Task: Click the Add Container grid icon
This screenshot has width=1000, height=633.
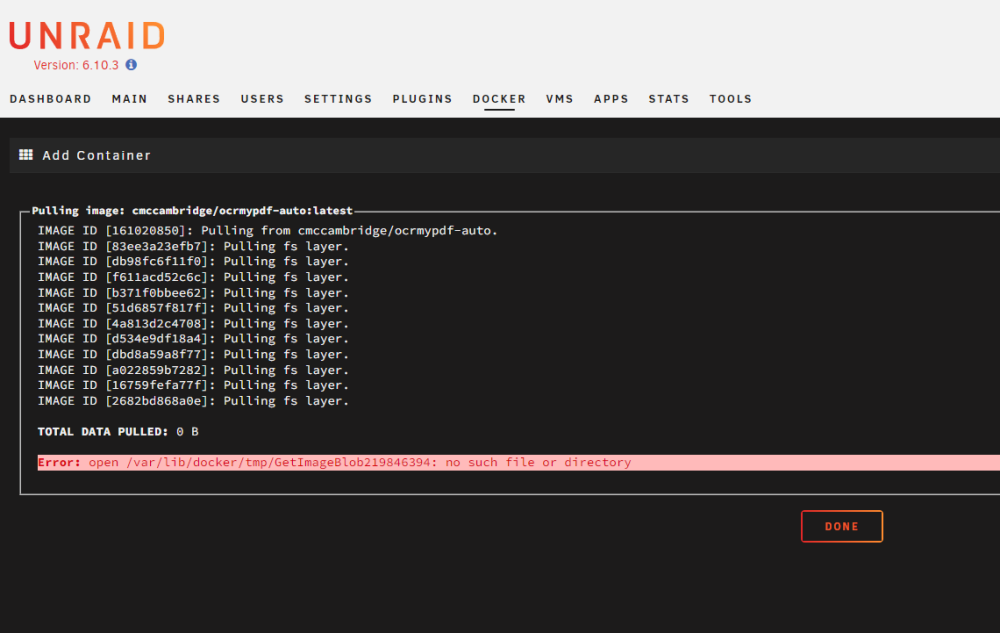Action: tap(26, 155)
